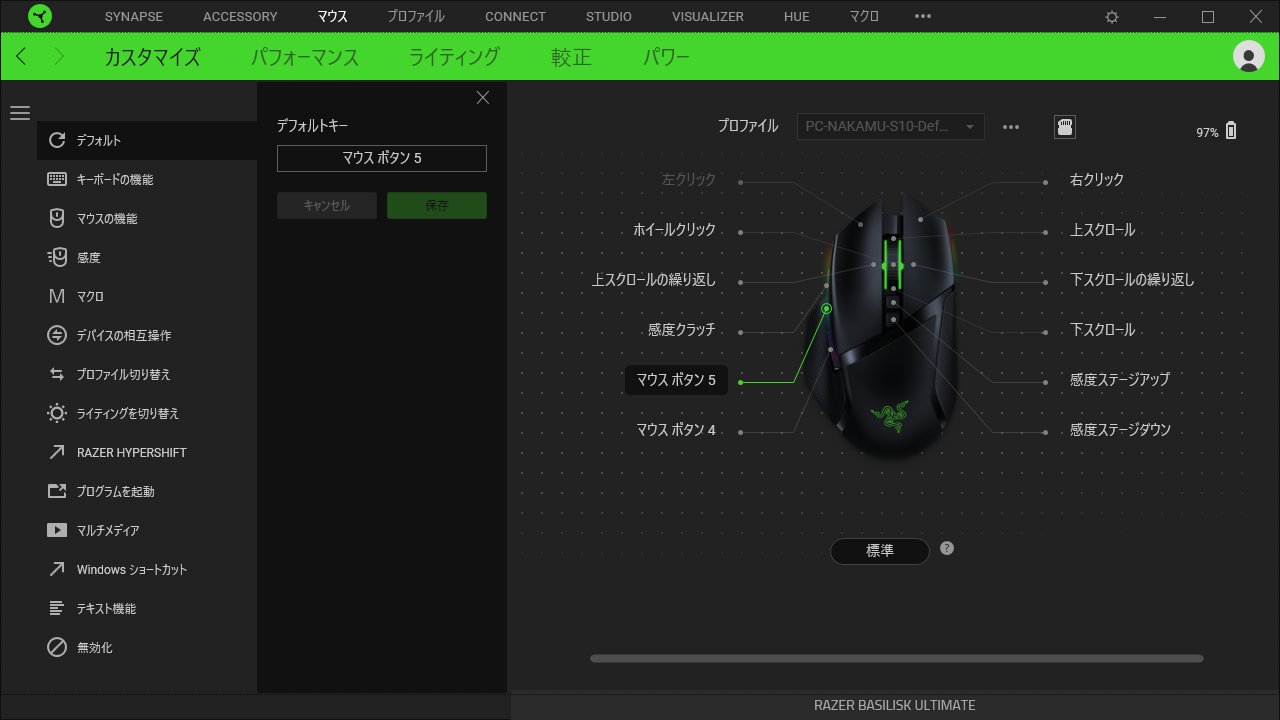Select the 下スクロールの繰り返し mapping label

(1132, 280)
